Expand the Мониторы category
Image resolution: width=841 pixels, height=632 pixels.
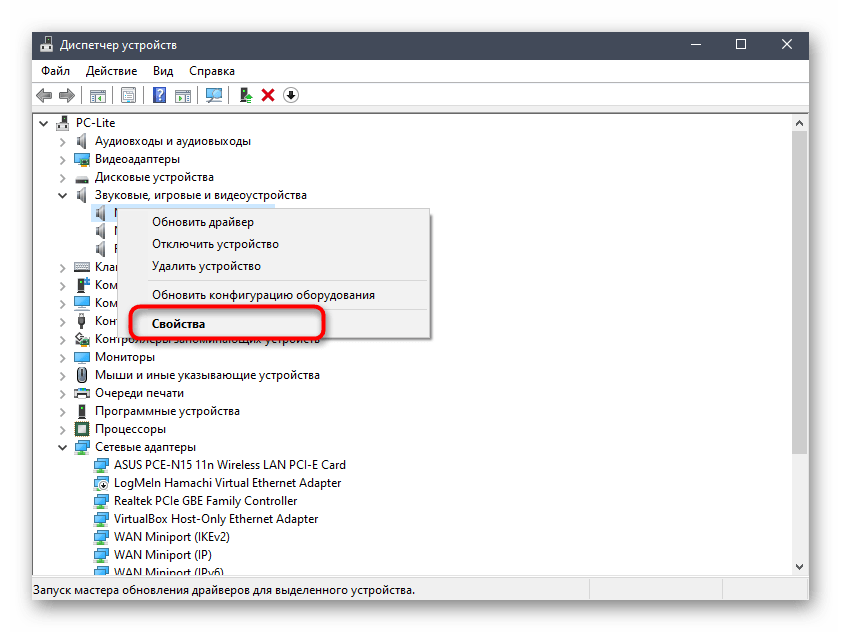coord(62,357)
